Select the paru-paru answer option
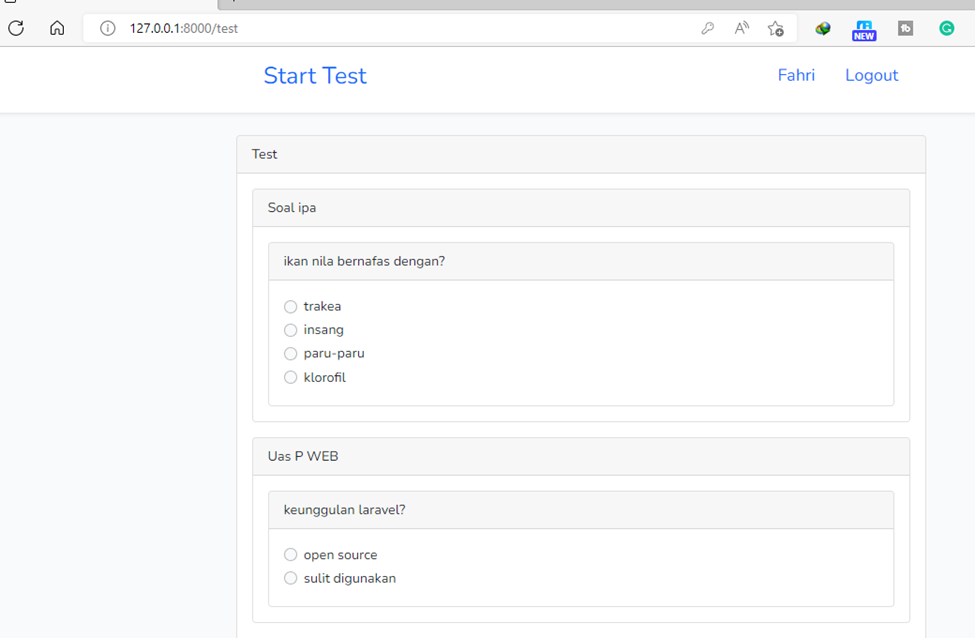975x638 pixels. pyautogui.click(x=290, y=353)
